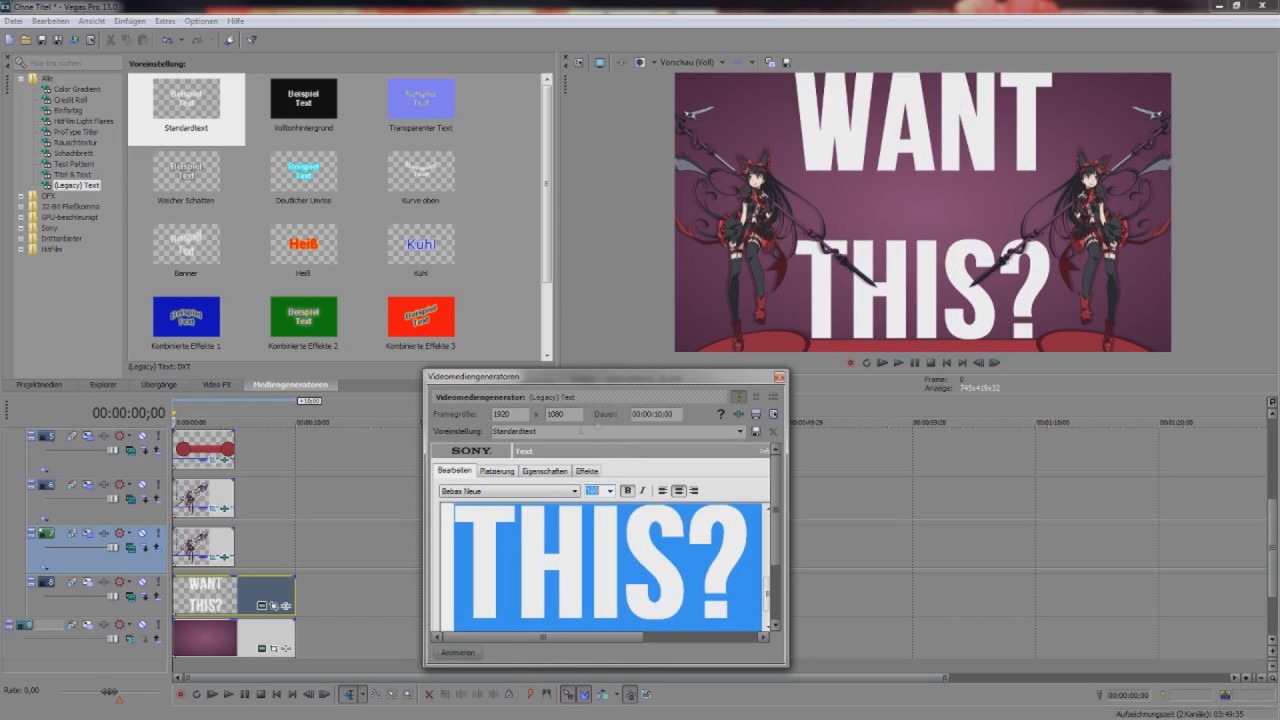Screen dimensions: 1280x720
Task: Switch to the Eigenschaften tab
Action: [545, 471]
